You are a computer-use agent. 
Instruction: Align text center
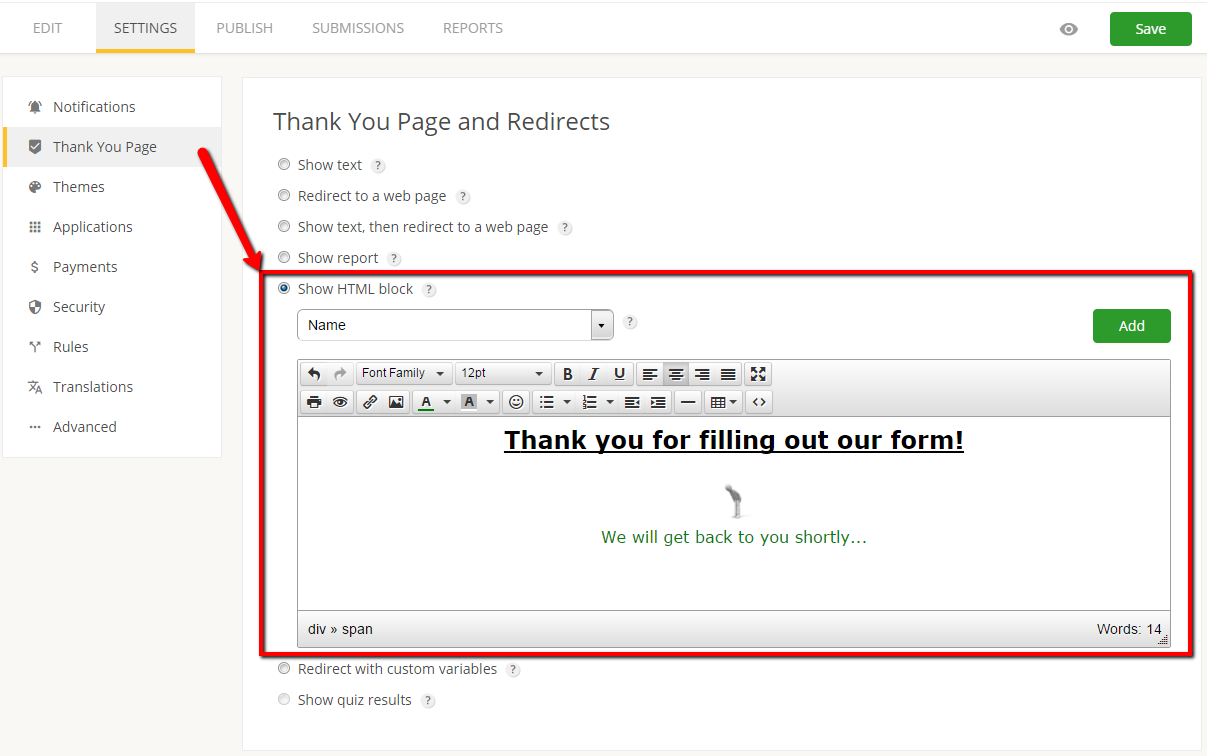click(676, 374)
